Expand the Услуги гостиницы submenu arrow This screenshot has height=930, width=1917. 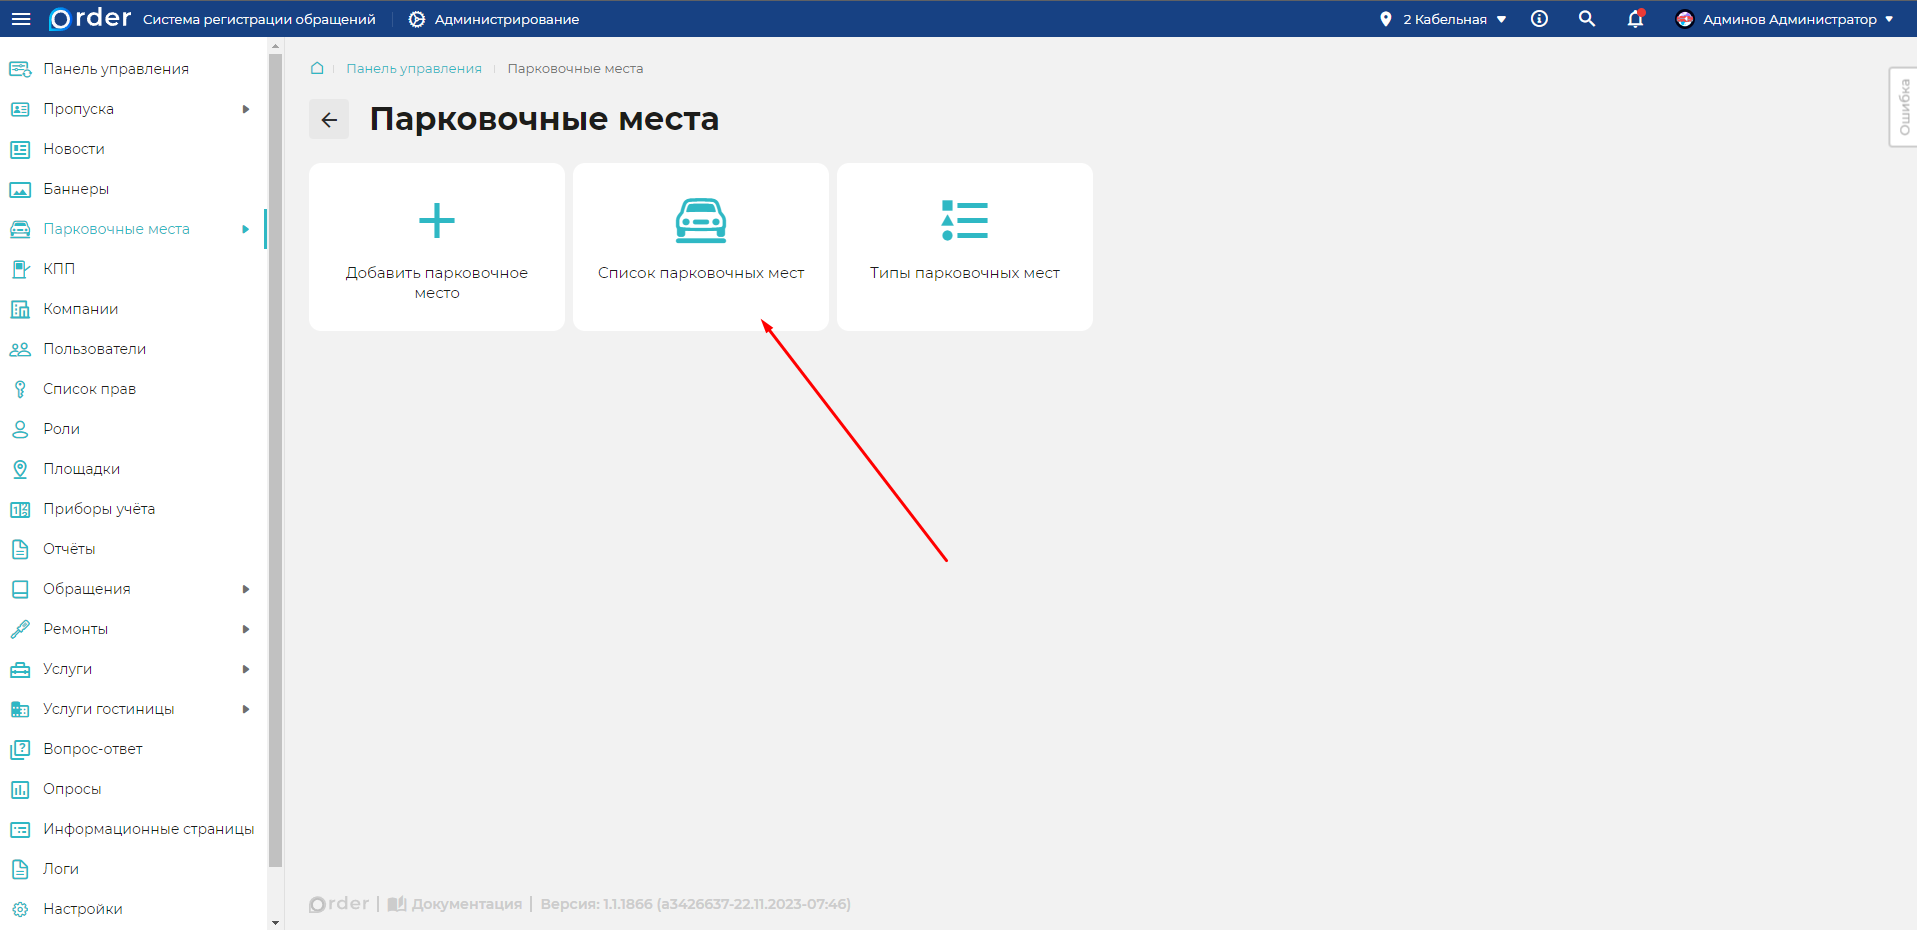[x=246, y=709]
